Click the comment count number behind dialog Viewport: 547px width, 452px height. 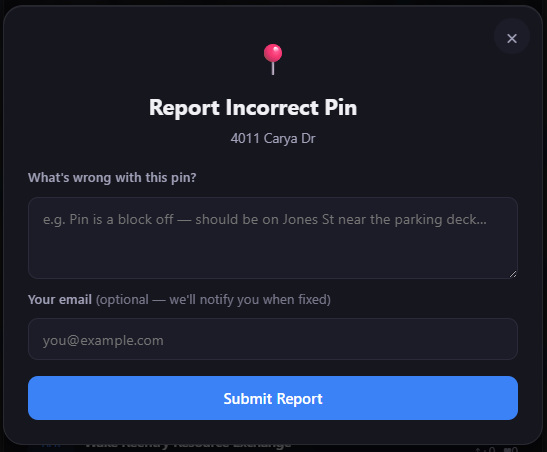(x=514, y=450)
